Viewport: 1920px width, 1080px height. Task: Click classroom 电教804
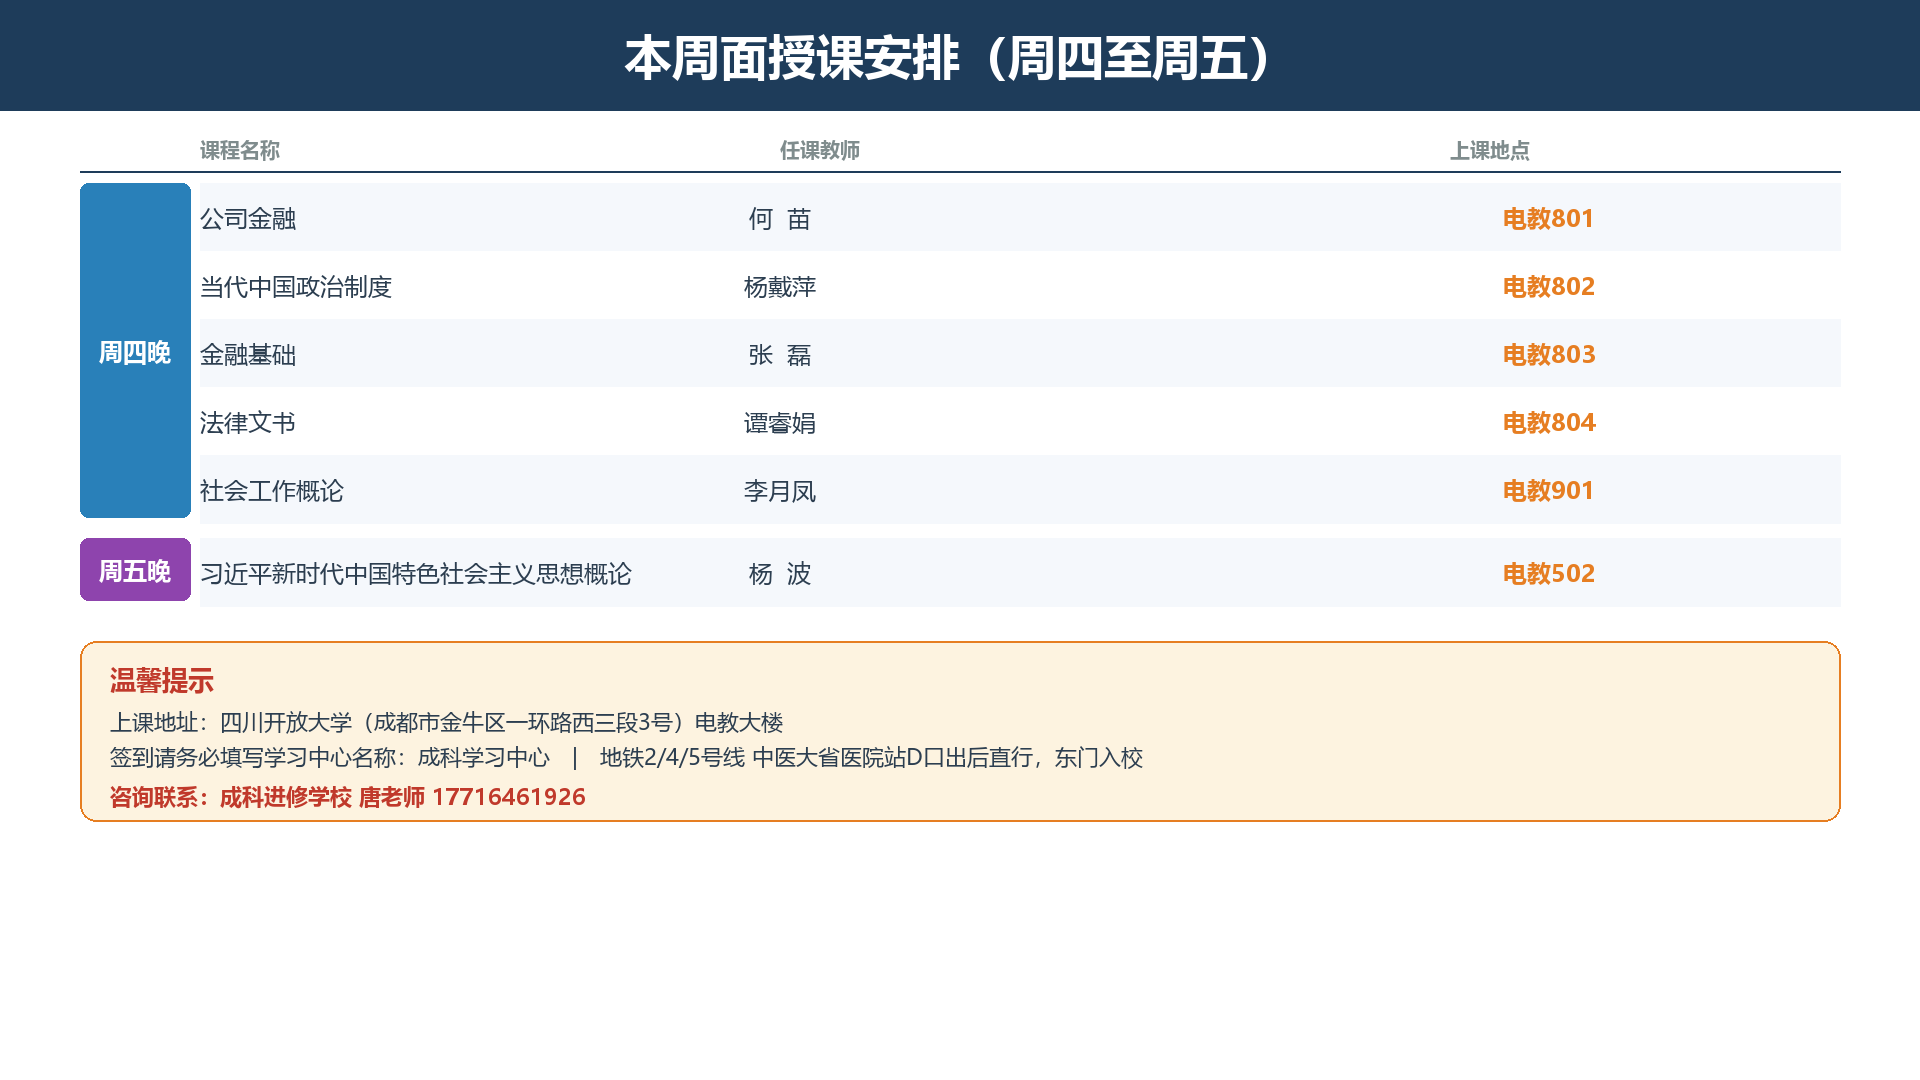coord(1549,422)
